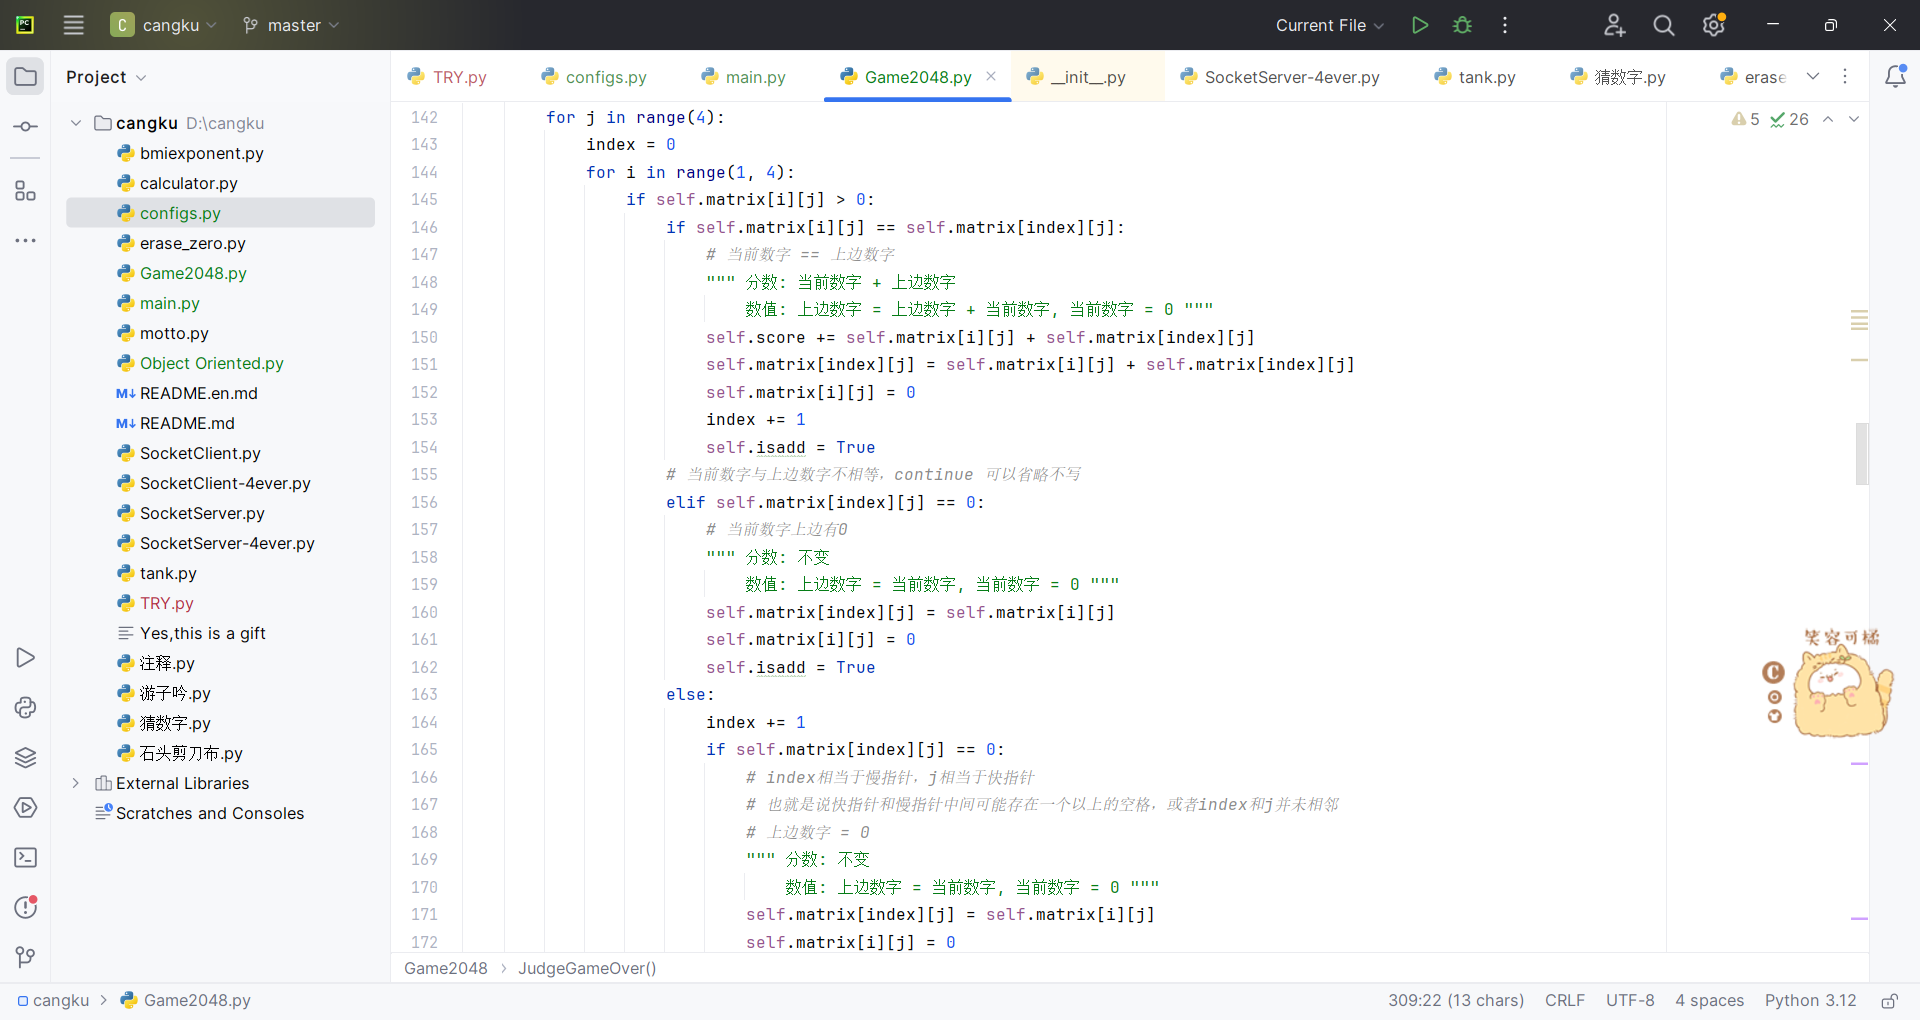
Task: Expand External Libraries node
Action: [76, 783]
